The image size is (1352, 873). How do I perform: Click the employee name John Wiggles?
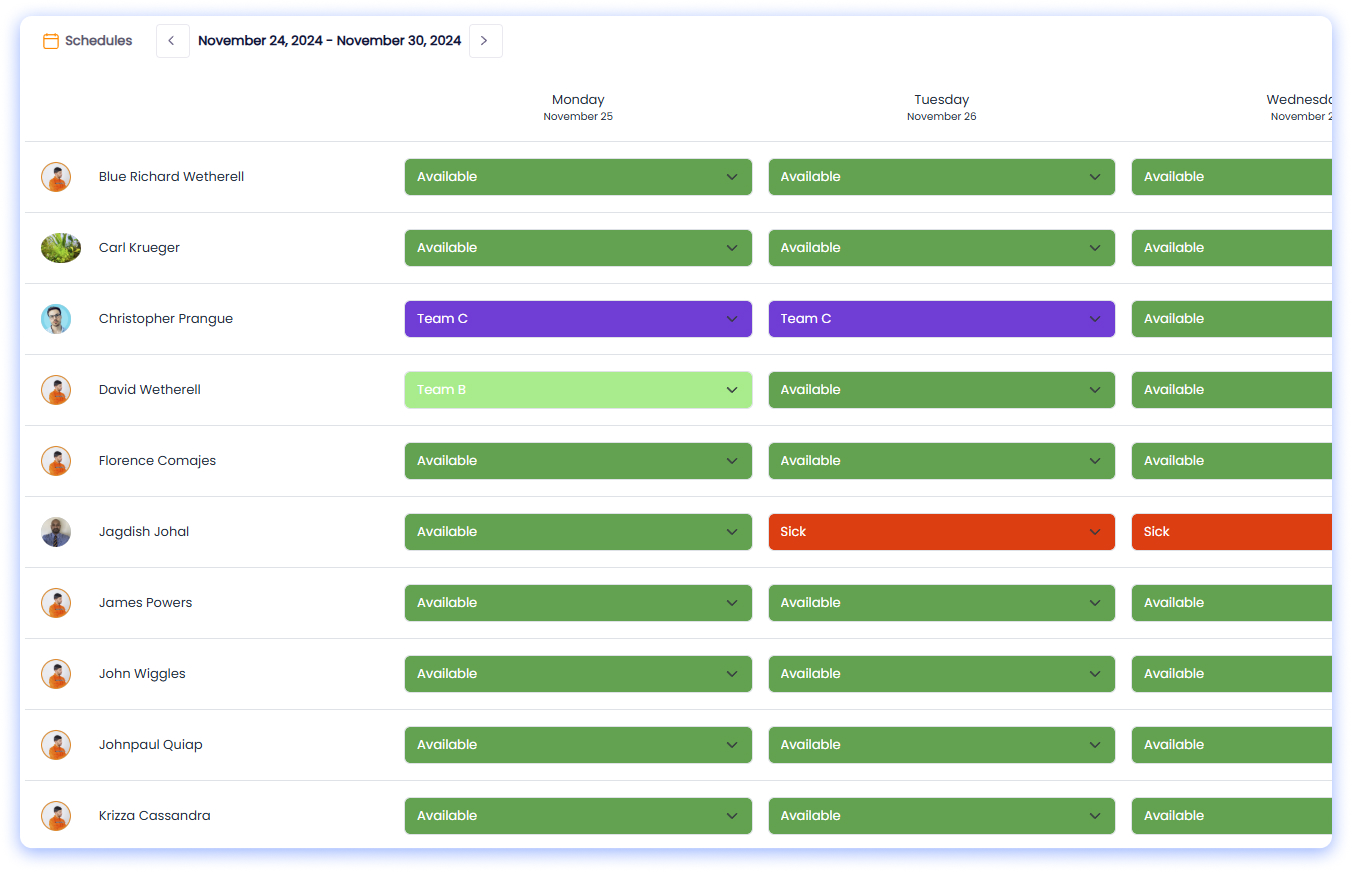[x=142, y=674]
